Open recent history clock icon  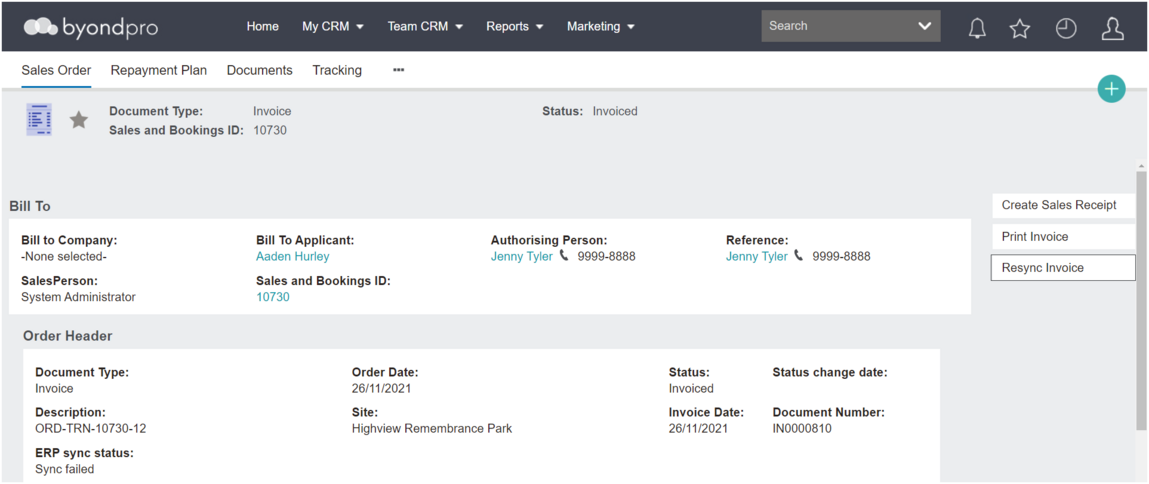pos(1066,28)
